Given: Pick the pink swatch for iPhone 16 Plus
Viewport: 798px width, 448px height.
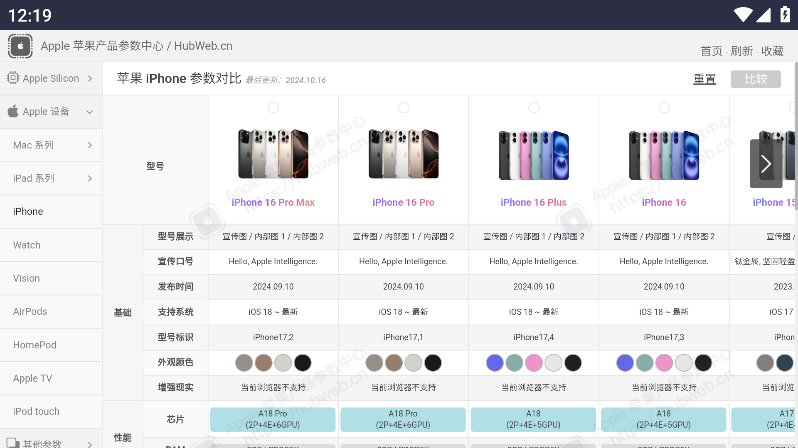Looking at the screenshot, I should point(534,363).
